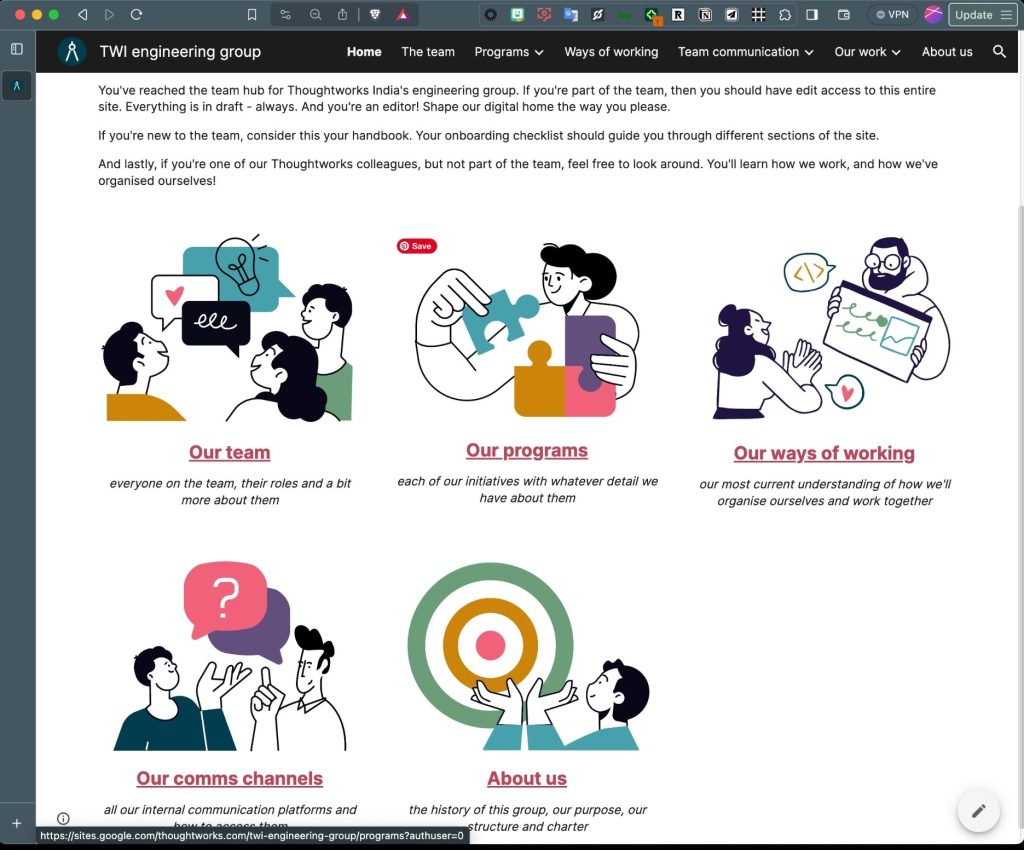Click the target illustration above About us

click(x=490, y=645)
